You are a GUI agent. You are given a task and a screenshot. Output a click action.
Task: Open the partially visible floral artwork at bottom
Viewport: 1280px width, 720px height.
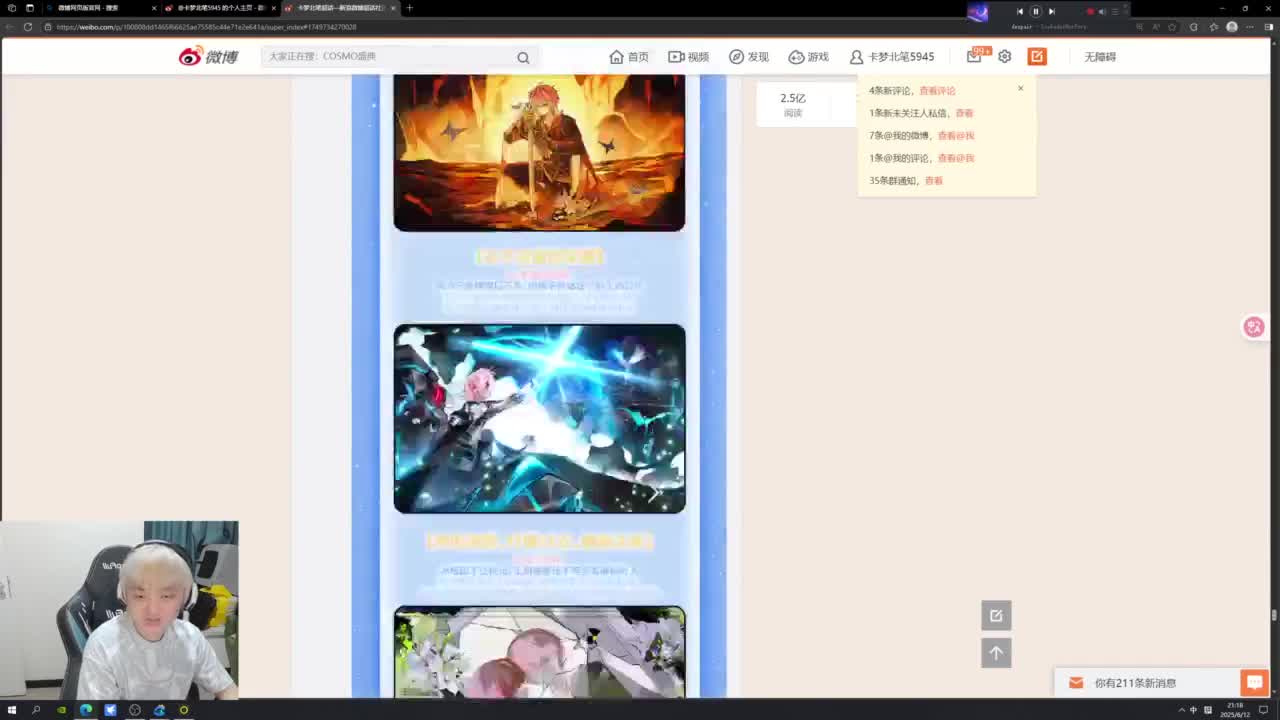[x=539, y=652]
